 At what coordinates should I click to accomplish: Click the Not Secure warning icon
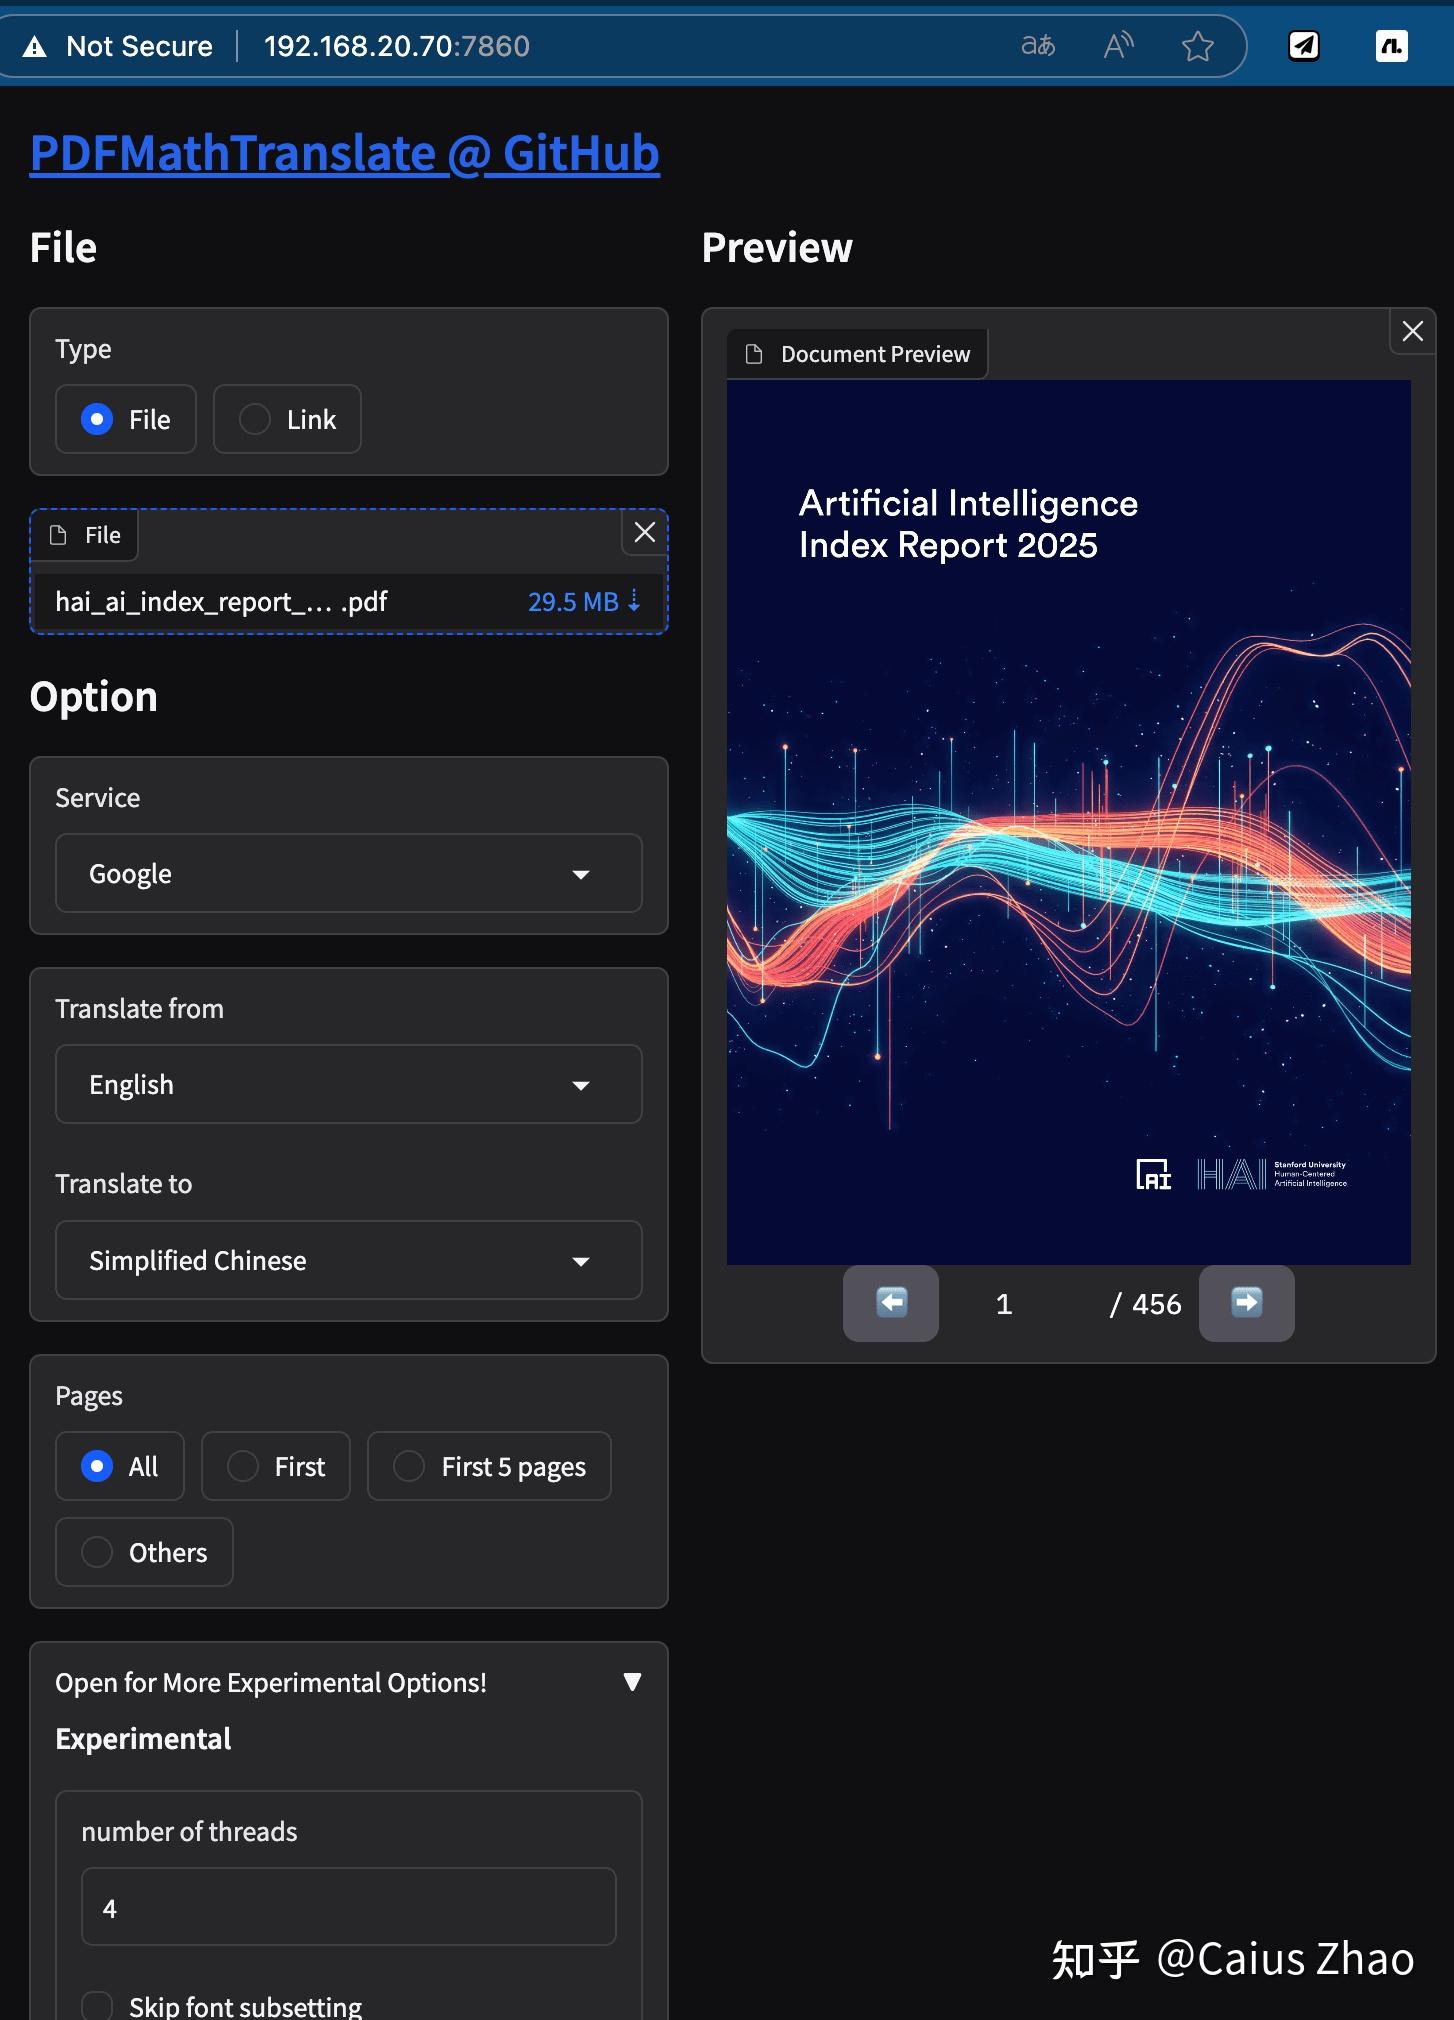click(x=35, y=47)
